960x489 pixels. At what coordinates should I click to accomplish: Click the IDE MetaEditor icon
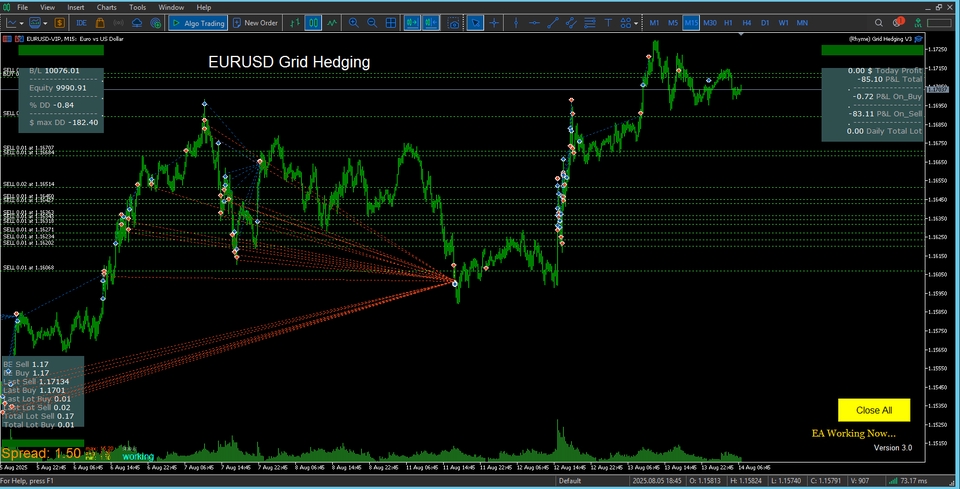(x=81, y=23)
